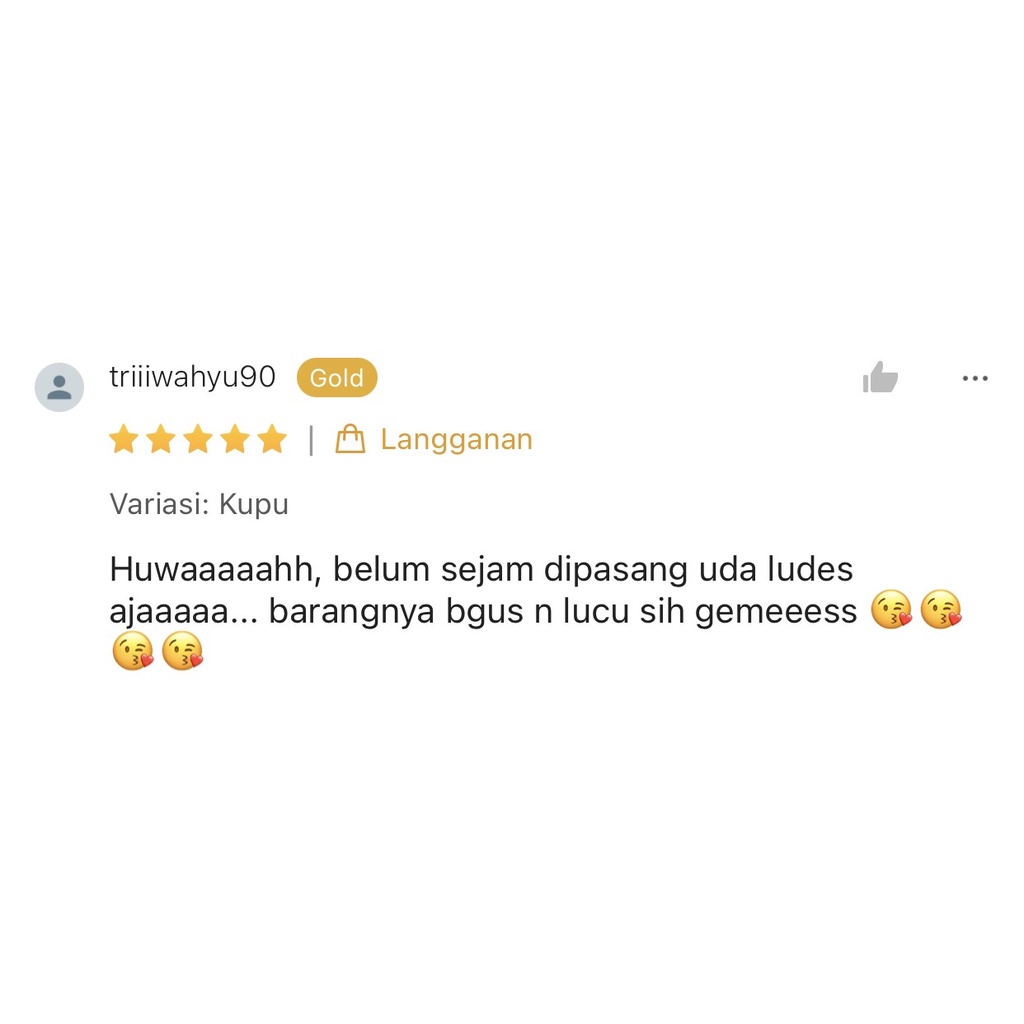Tap the final kiss emoji of the review
The width and height of the screenshot is (1024, 1024).
(x=182, y=651)
